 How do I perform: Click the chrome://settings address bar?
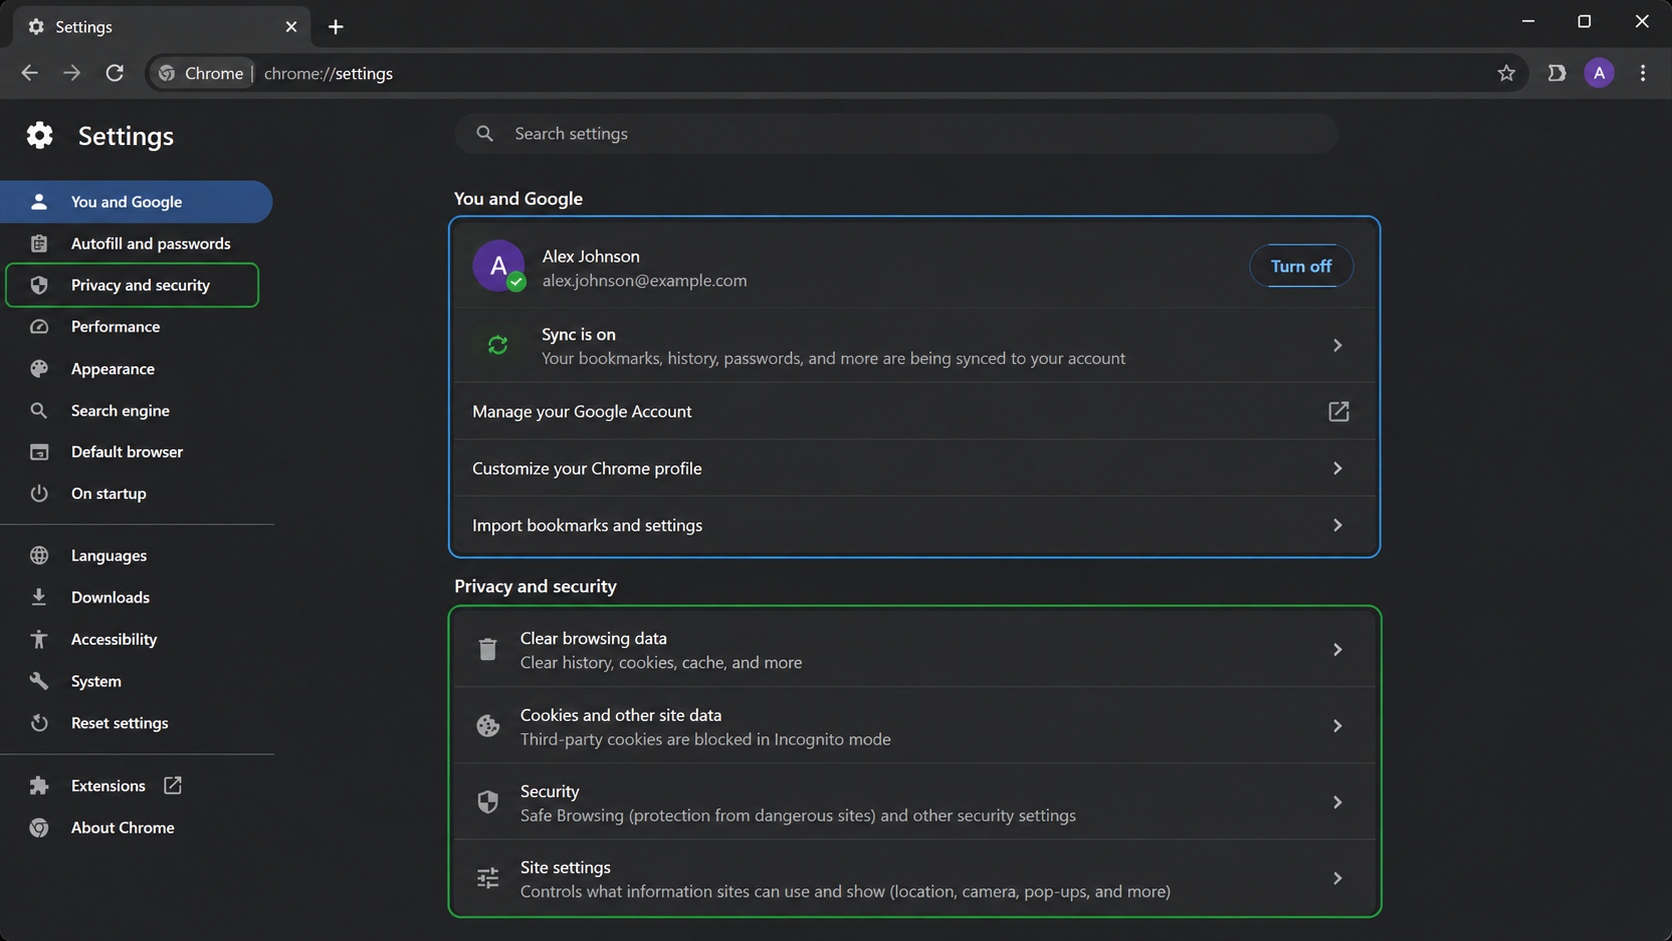838,73
